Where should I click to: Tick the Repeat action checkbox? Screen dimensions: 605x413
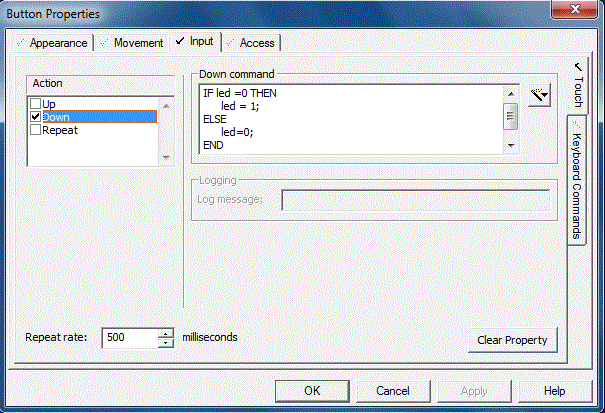point(36,130)
